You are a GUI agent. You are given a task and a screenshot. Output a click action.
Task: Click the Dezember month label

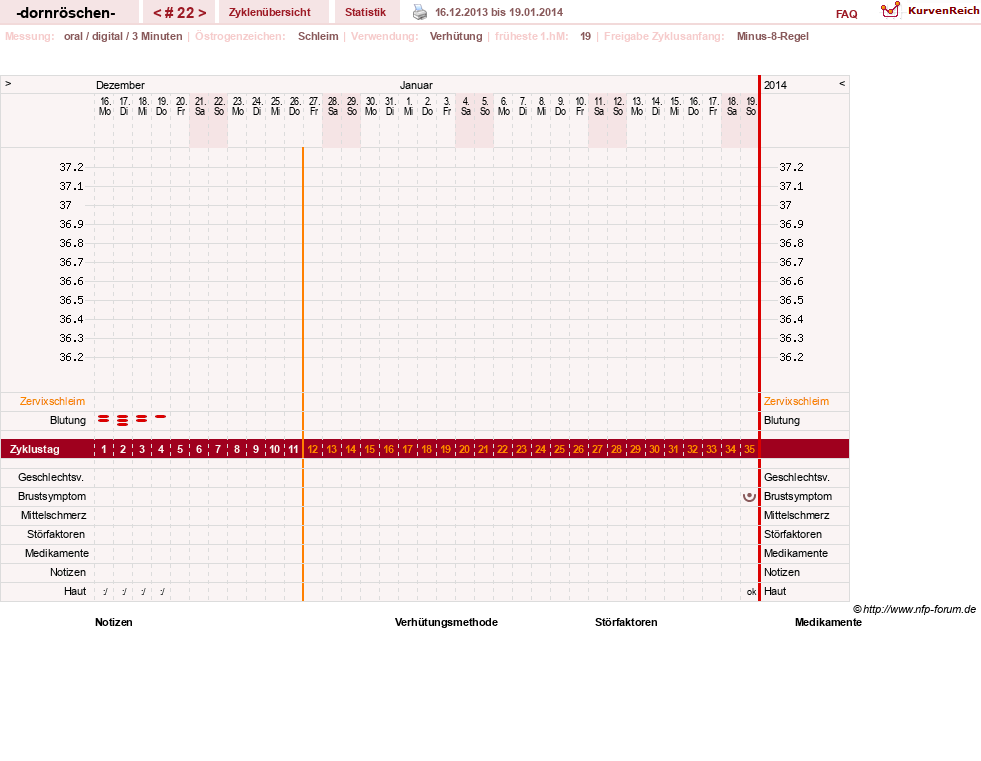(120, 85)
